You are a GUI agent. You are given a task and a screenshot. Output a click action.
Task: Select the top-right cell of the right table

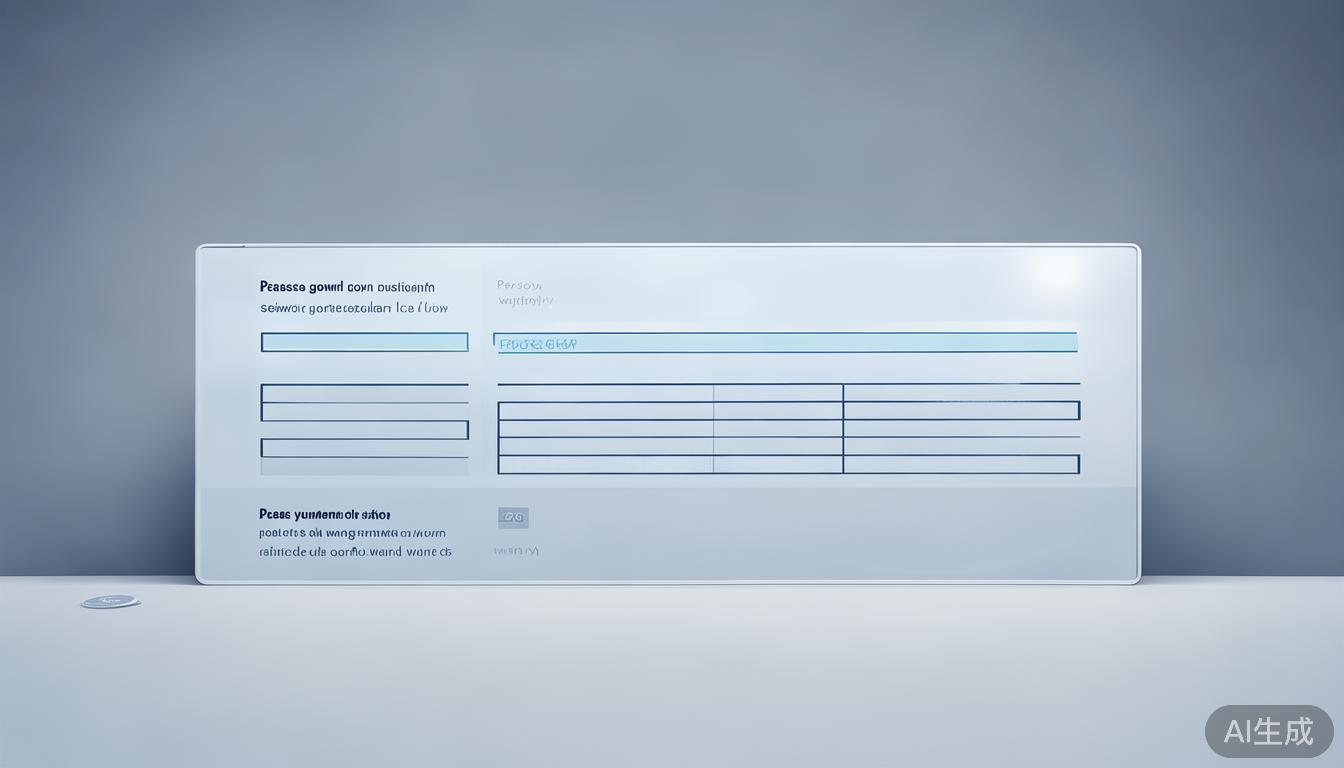pyautogui.click(x=961, y=393)
